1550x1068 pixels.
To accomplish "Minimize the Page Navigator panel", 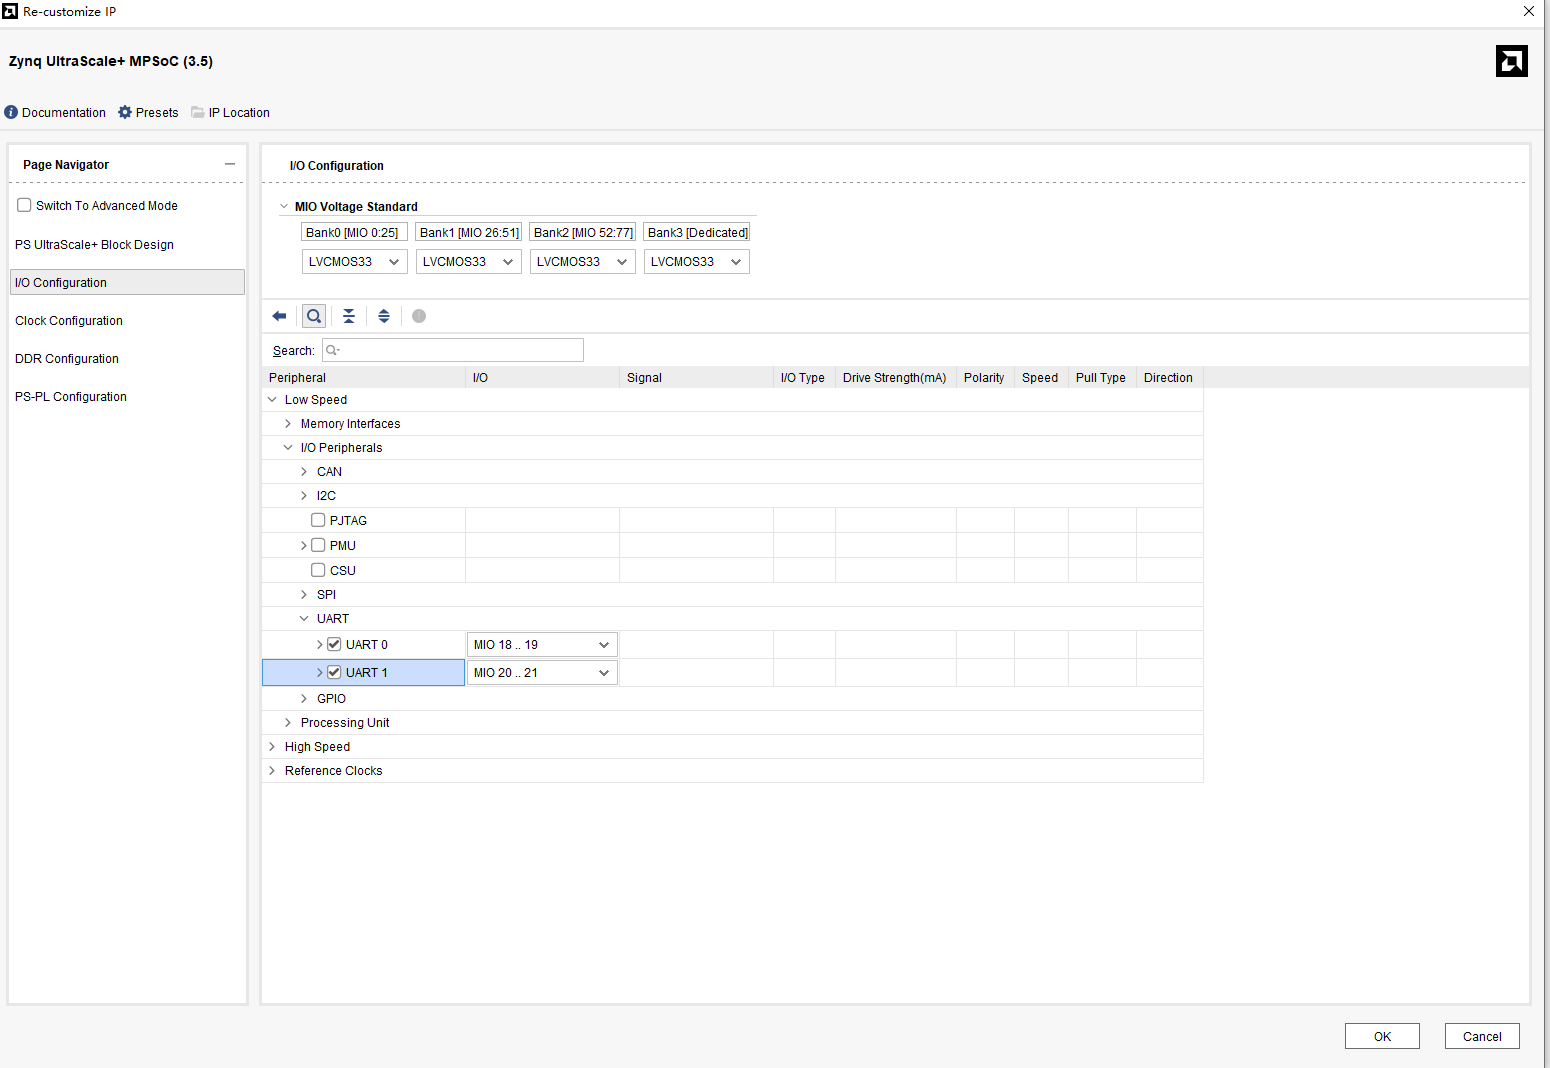I will (230, 164).
